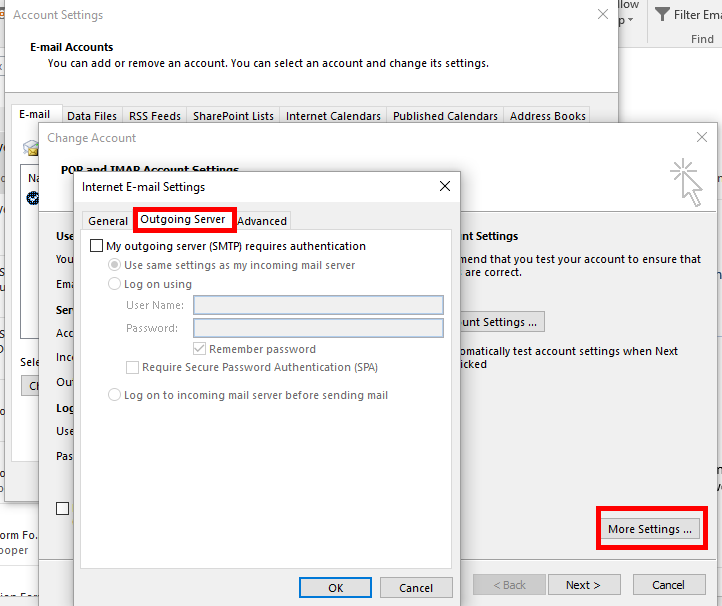The height and width of the screenshot is (606, 722).
Task: Open the Outgoing Server tab
Action: pyautogui.click(x=183, y=219)
